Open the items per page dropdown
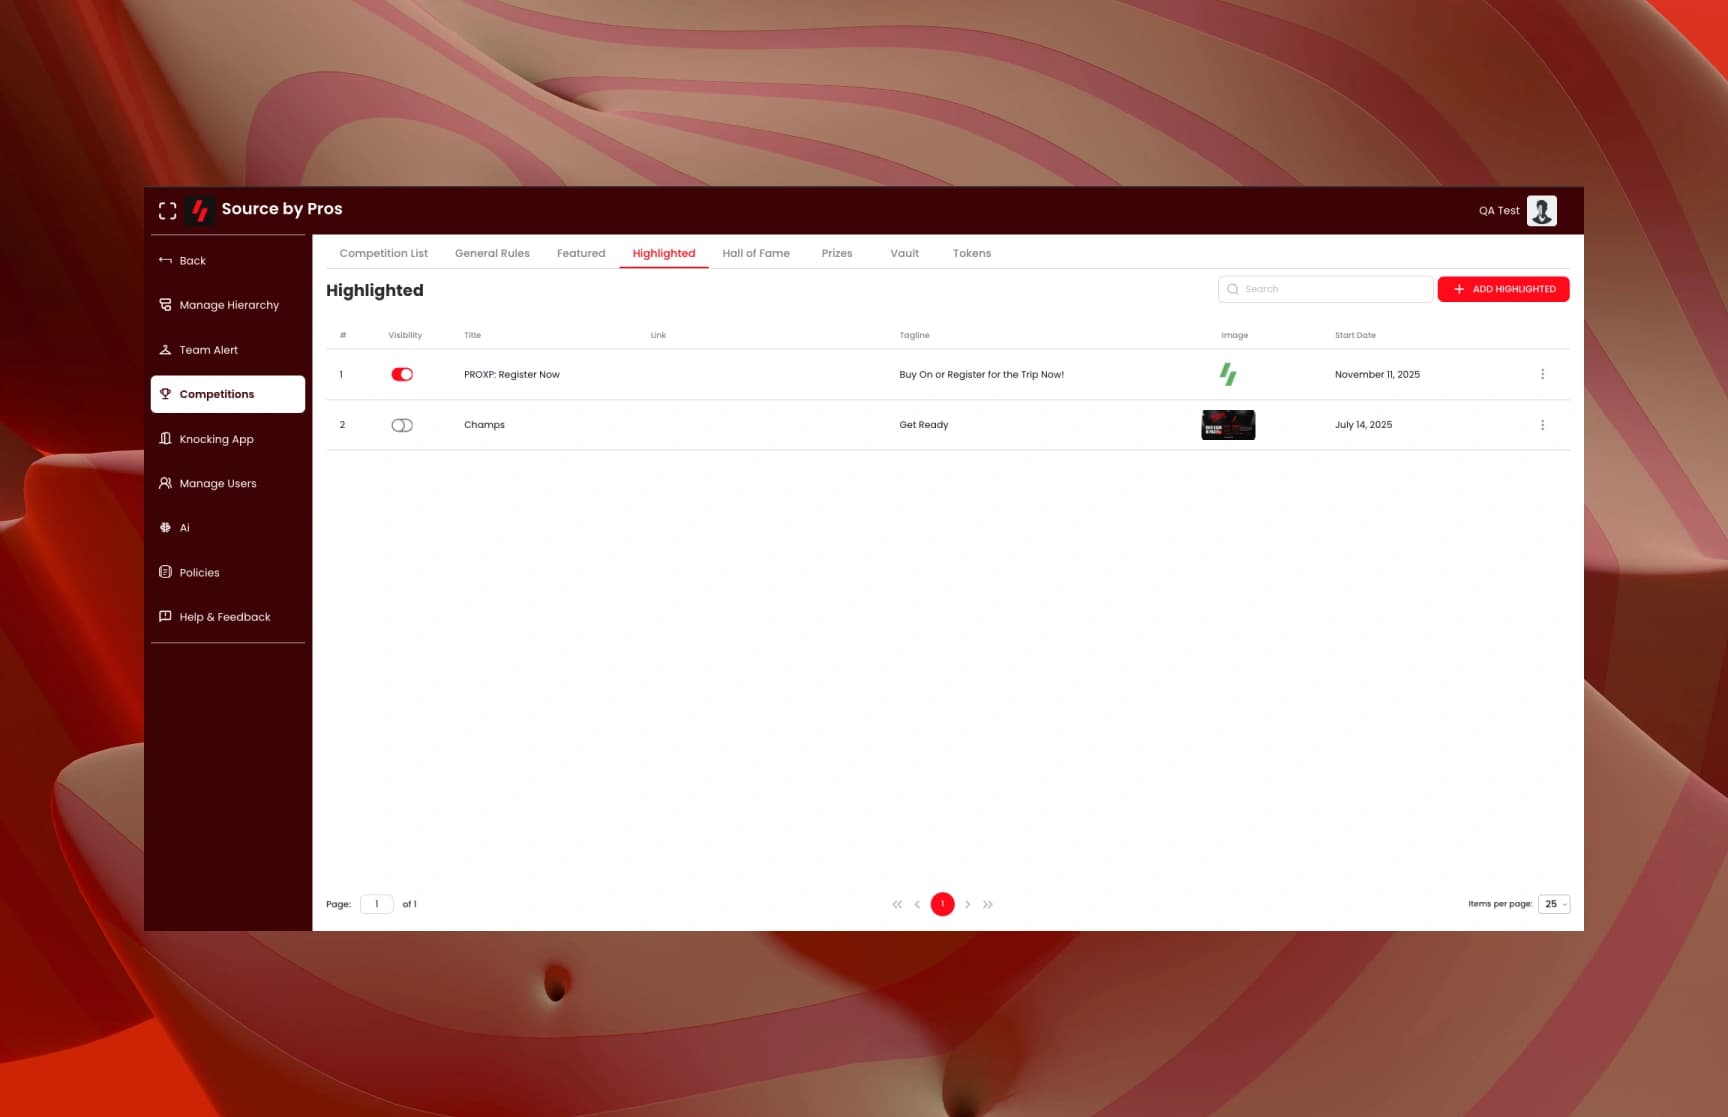This screenshot has width=1728, height=1117. click(x=1554, y=904)
